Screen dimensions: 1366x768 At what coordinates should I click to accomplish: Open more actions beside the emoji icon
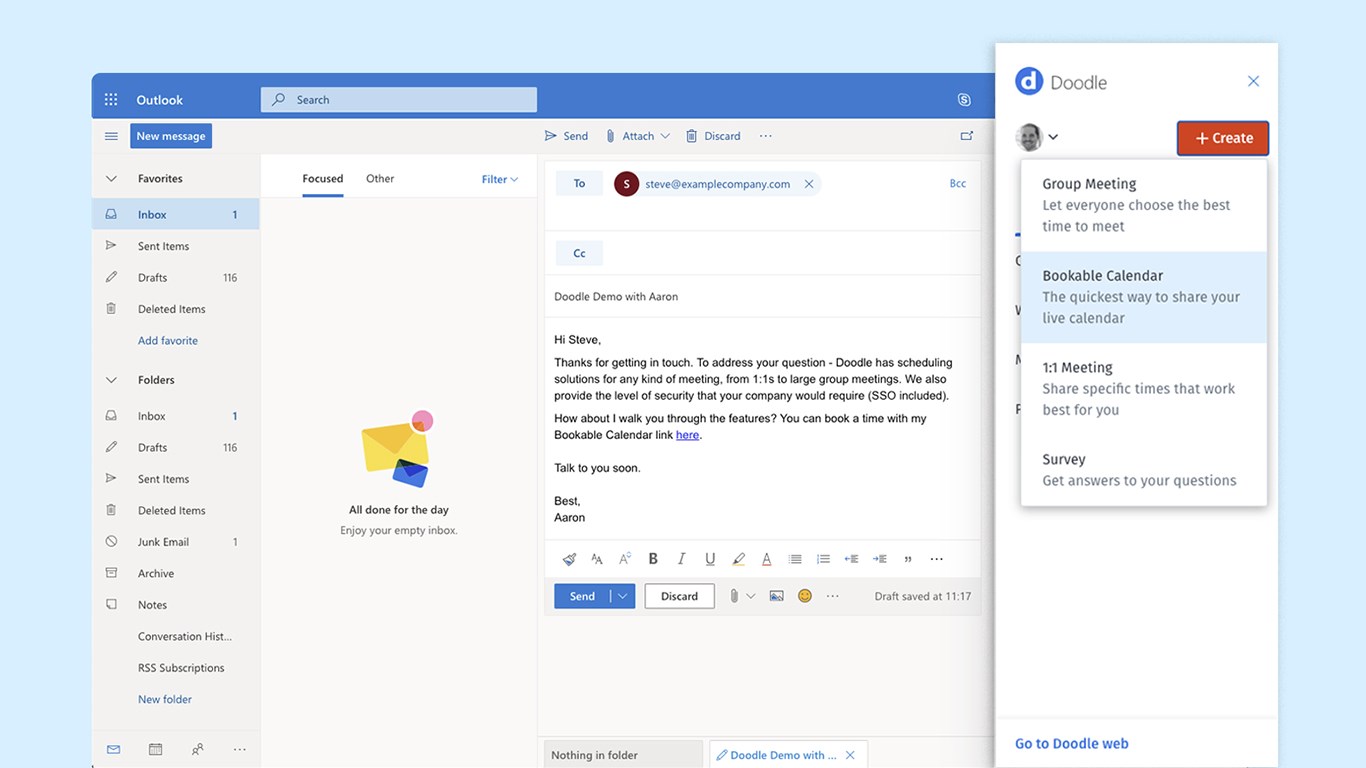tap(833, 596)
